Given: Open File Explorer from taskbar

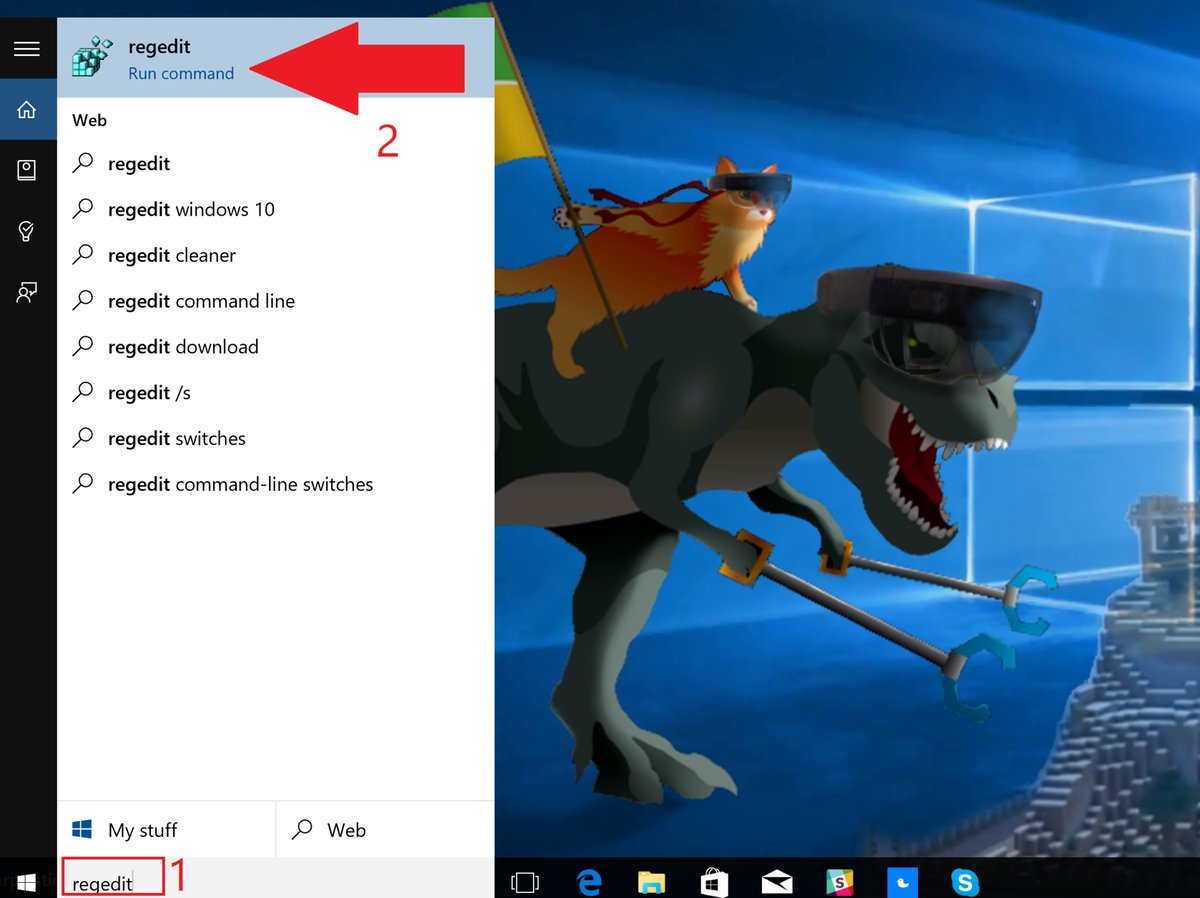Looking at the screenshot, I should click(651, 882).
